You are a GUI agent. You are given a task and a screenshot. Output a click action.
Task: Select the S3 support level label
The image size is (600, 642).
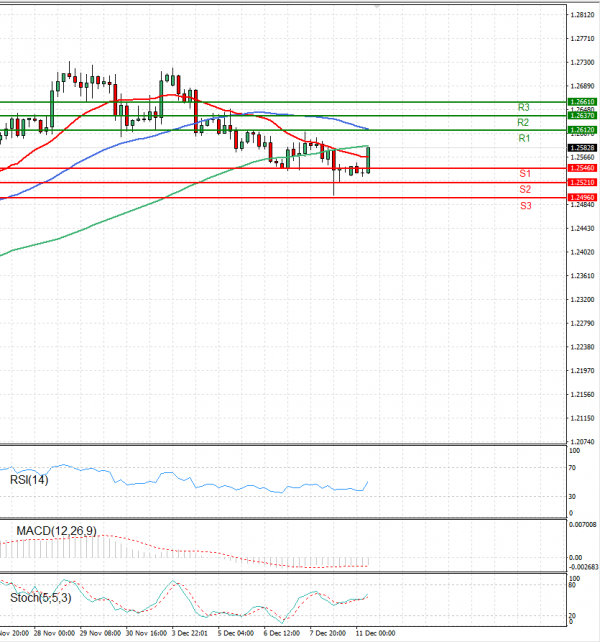point(524,205)
